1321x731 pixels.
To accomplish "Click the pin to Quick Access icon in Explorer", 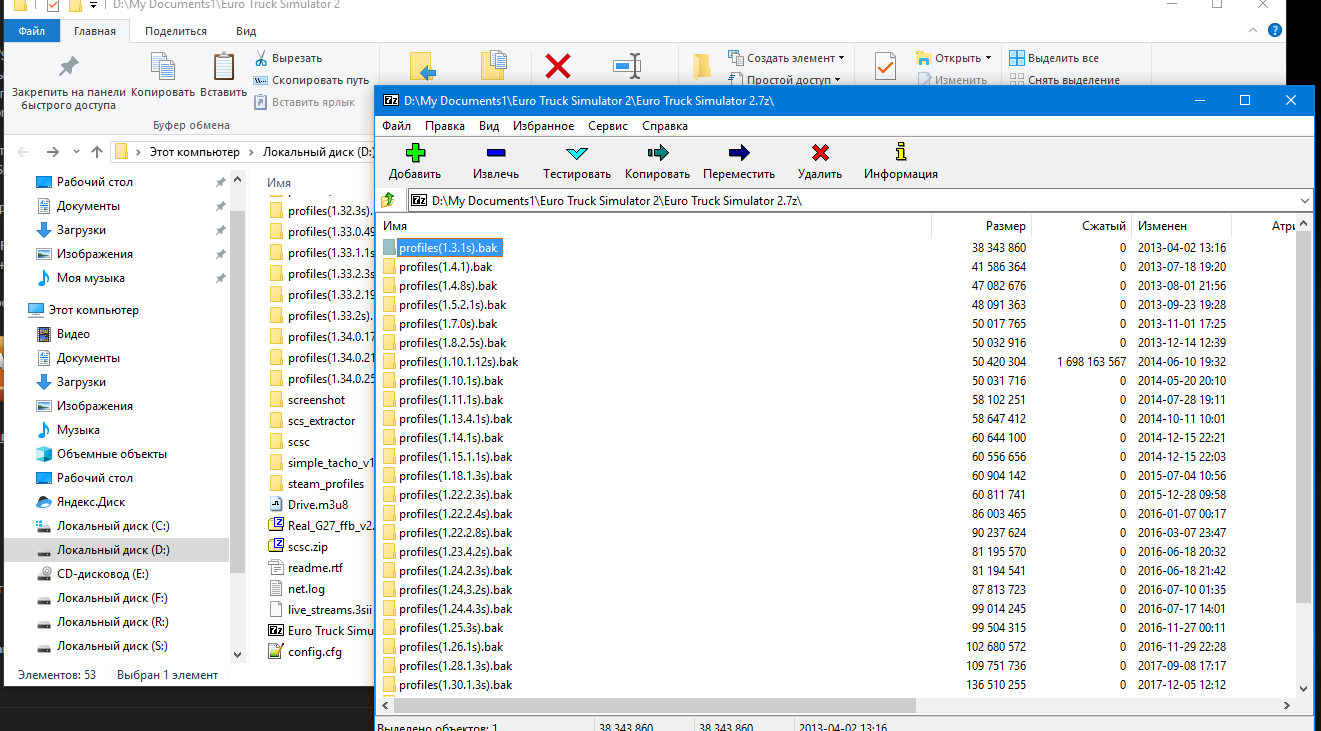I will [x=68, y=67].
